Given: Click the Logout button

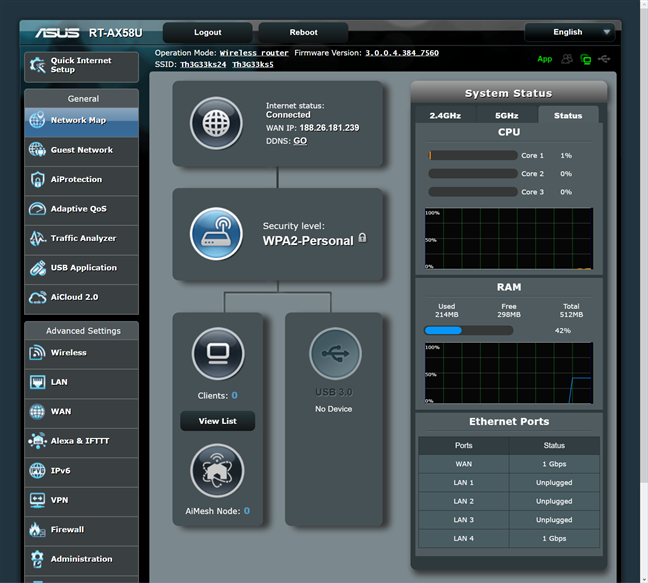Looking at the screenshot, I should click(x=207, y=33).
